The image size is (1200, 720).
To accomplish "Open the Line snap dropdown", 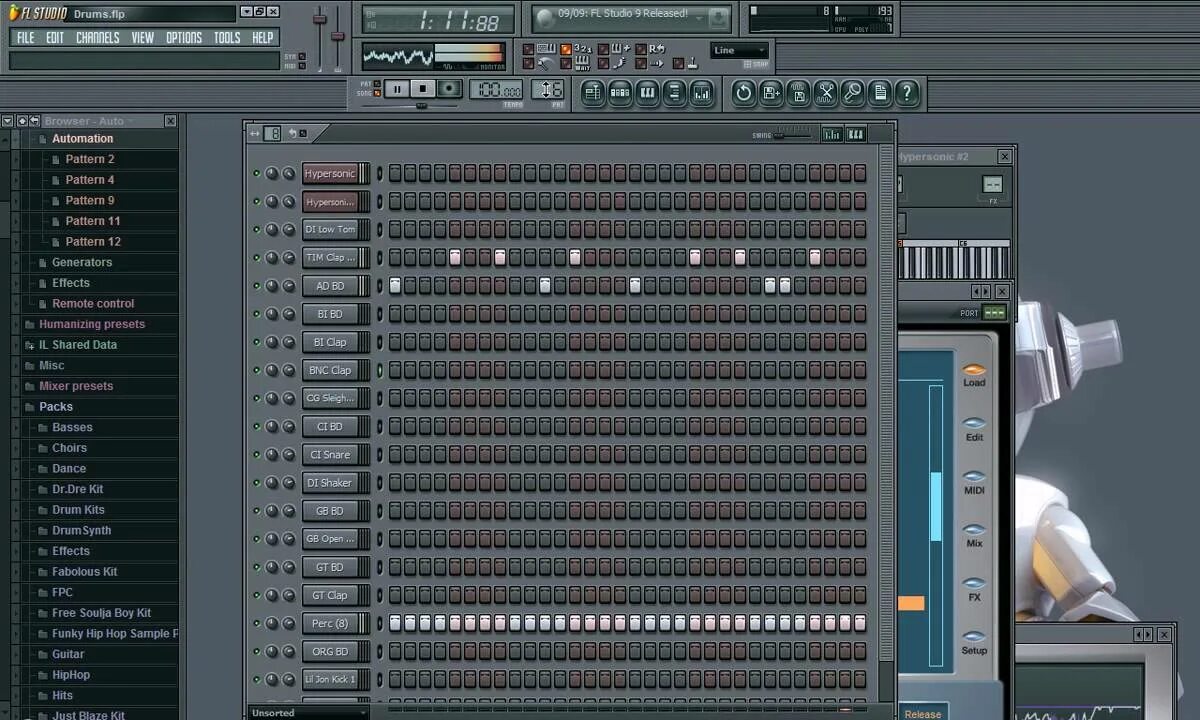I will pyautogui.click(x=740, y=50).
